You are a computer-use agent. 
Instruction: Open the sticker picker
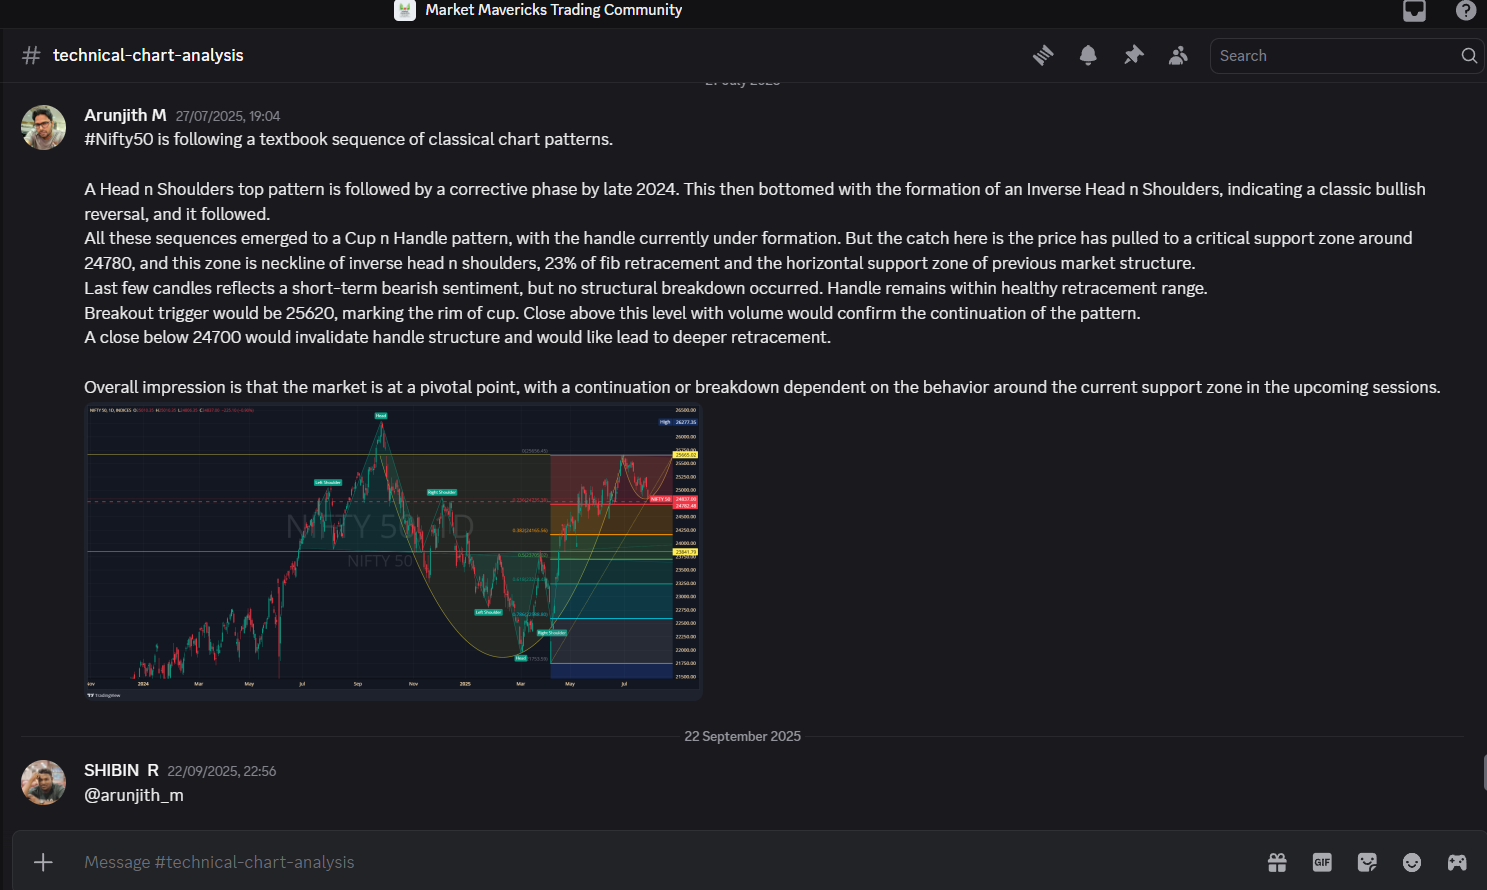tap(1367, 862)
